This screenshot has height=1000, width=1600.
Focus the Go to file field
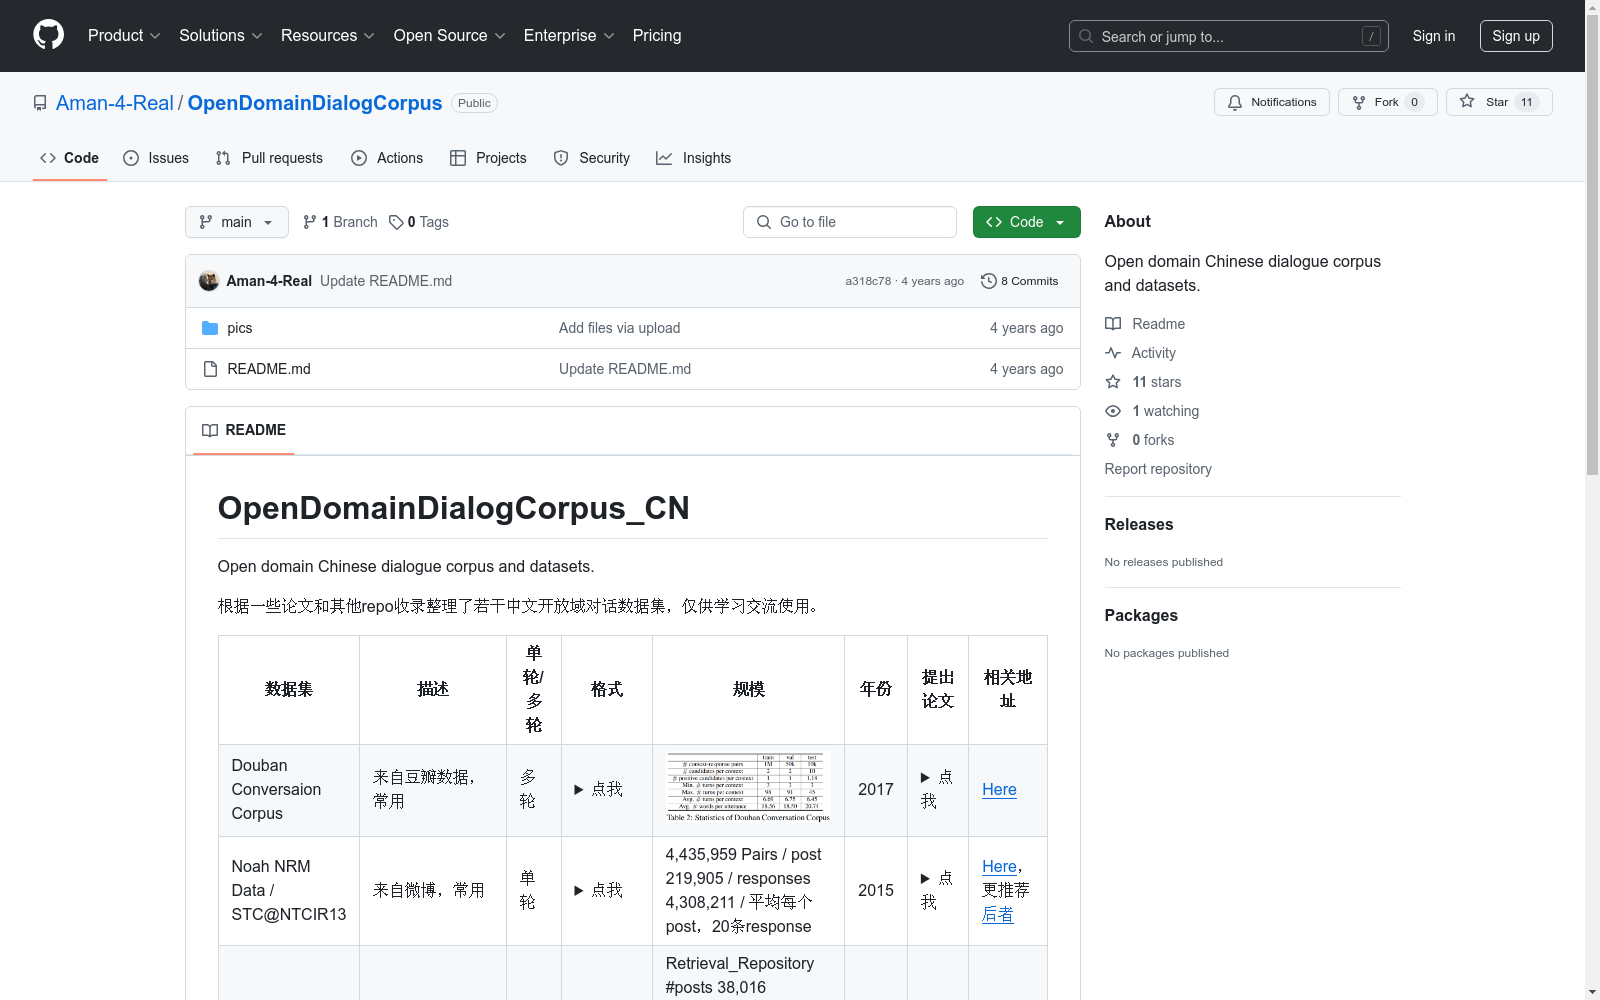coord(850,222)
